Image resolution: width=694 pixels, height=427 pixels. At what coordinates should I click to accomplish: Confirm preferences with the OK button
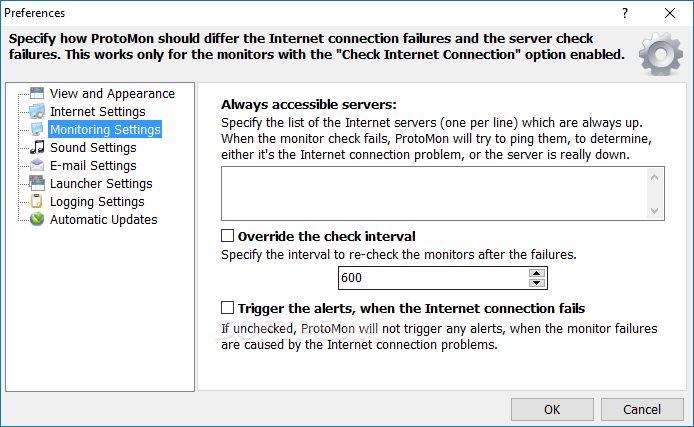point(552,409)
